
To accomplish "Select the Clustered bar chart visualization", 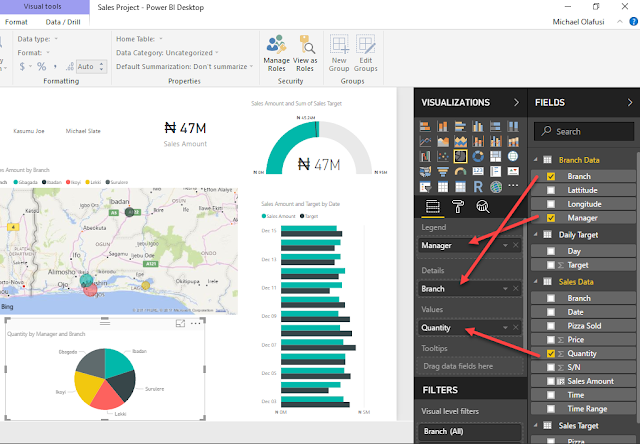I will pyautogui.click(x=460, y=127).
